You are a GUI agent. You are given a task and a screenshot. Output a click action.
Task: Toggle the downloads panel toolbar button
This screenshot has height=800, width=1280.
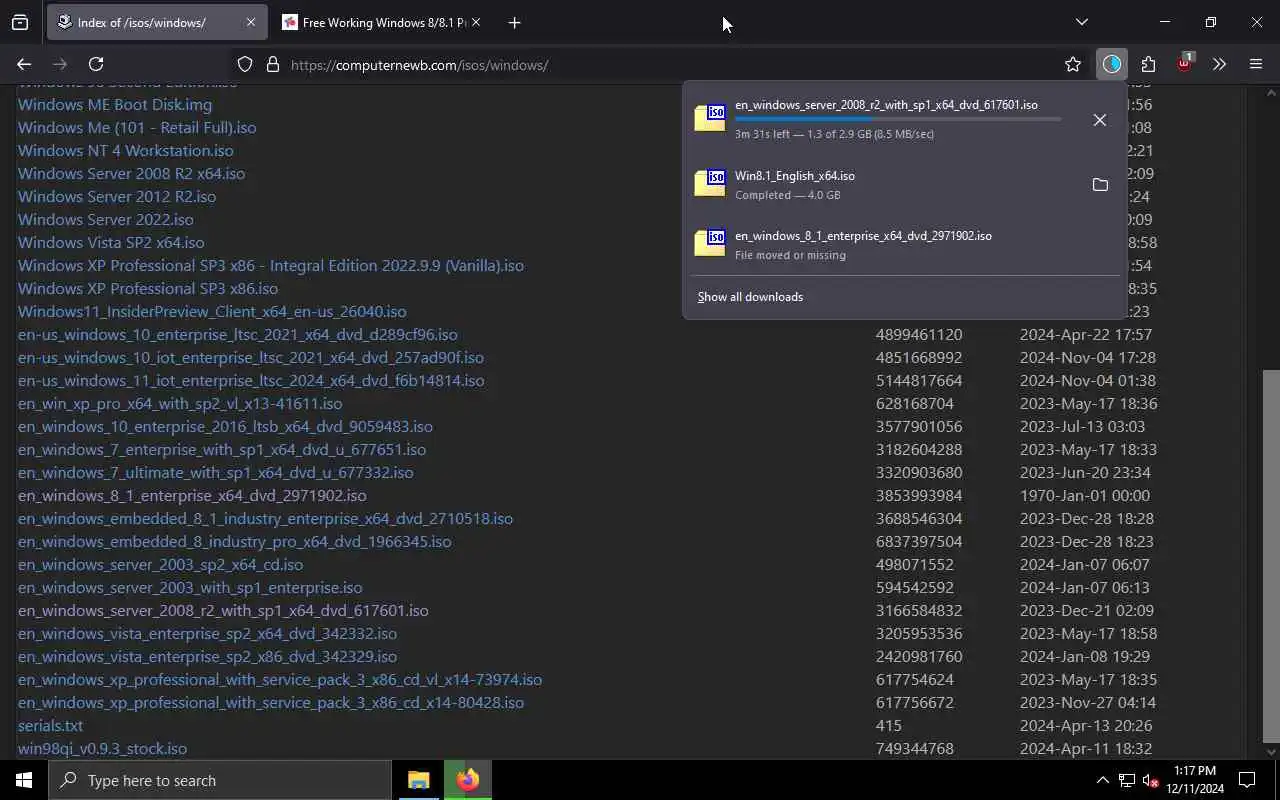(1112, 64)
